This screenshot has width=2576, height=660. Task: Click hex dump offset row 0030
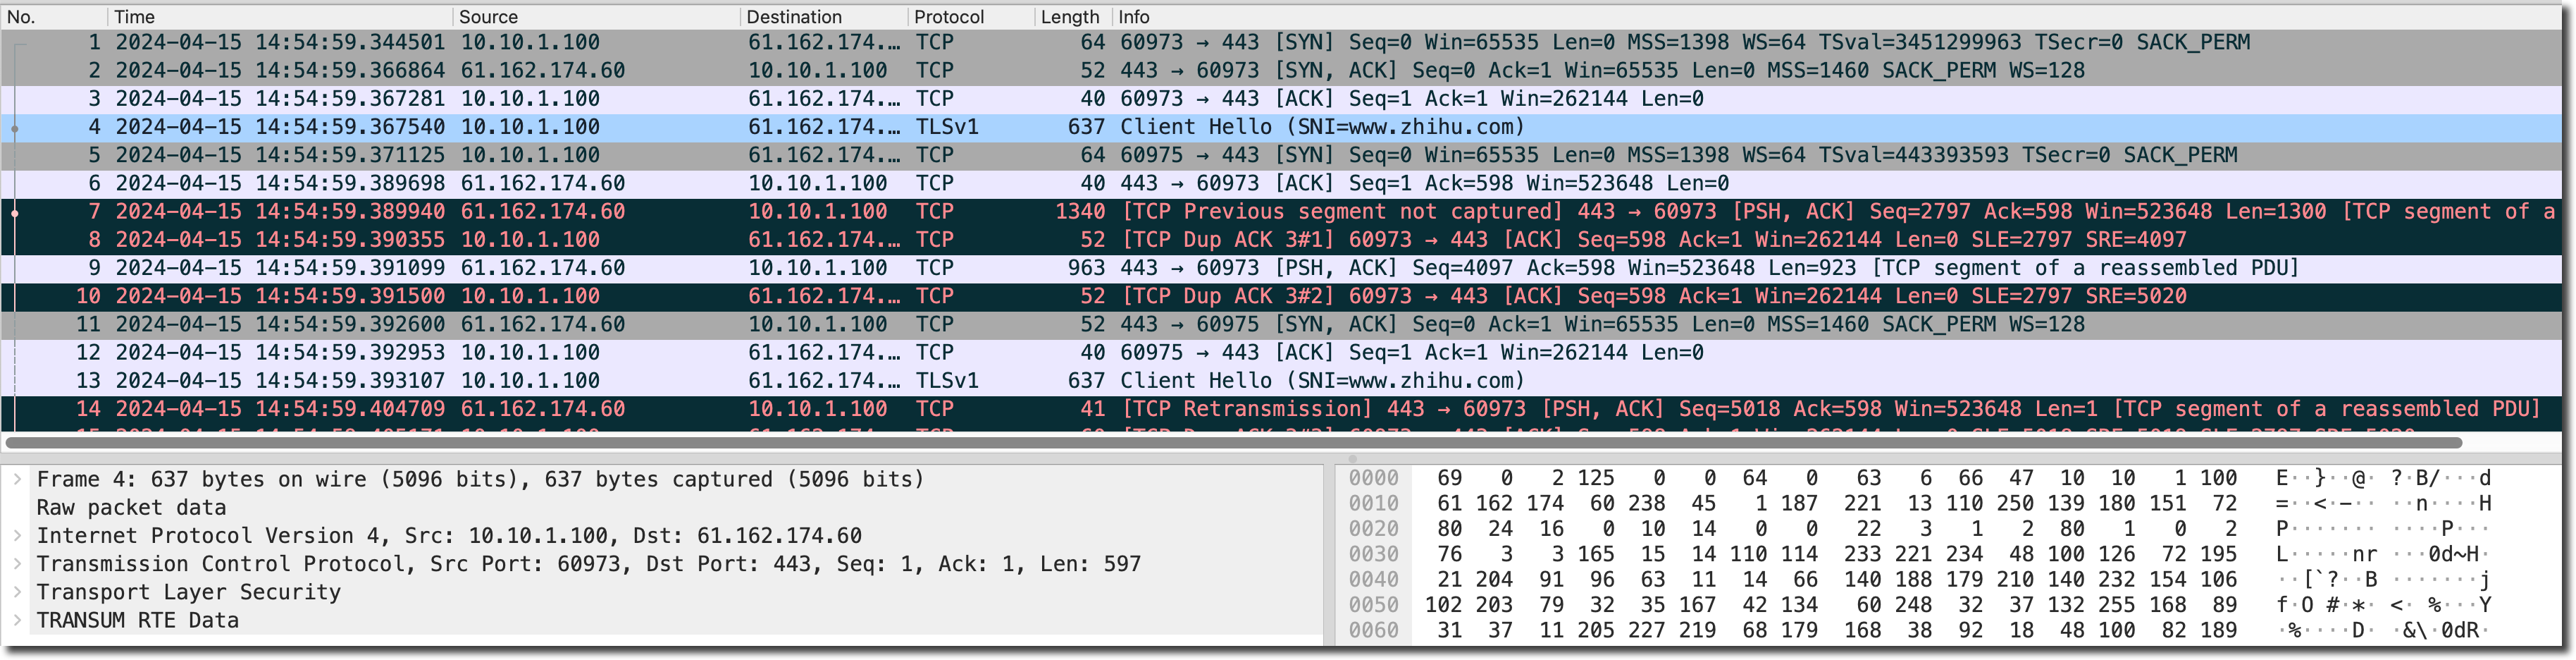1373,554
